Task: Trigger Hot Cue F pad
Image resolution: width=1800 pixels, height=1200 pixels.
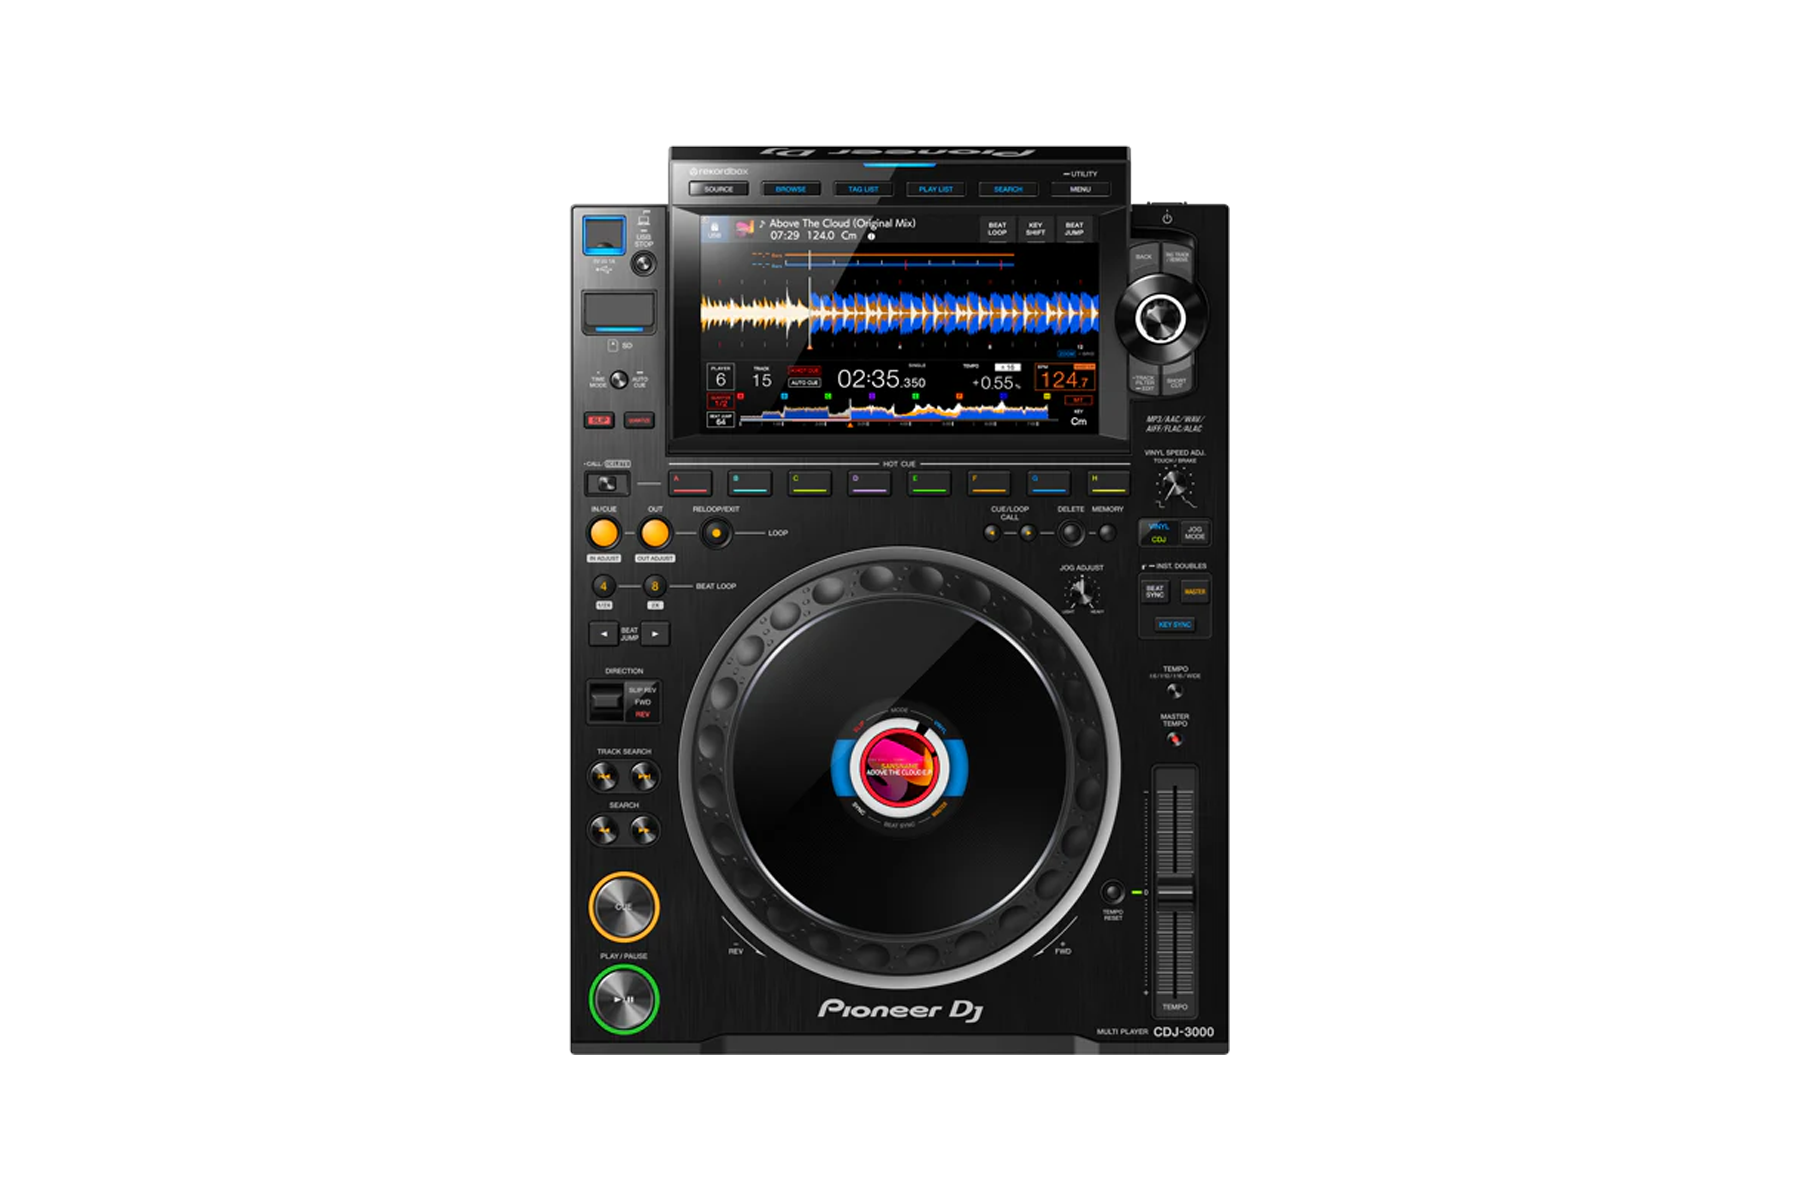Action: (989, 483)
